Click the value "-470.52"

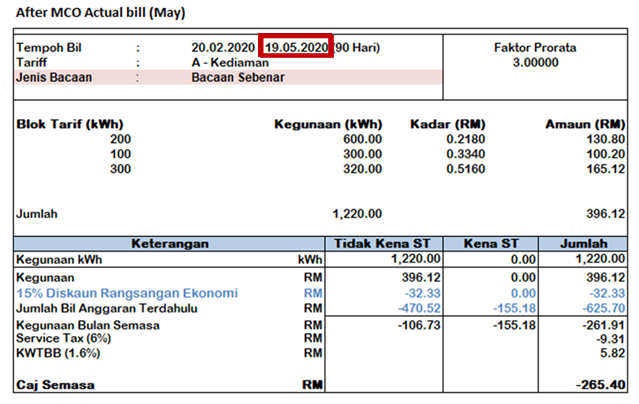[x=419, y=308]
